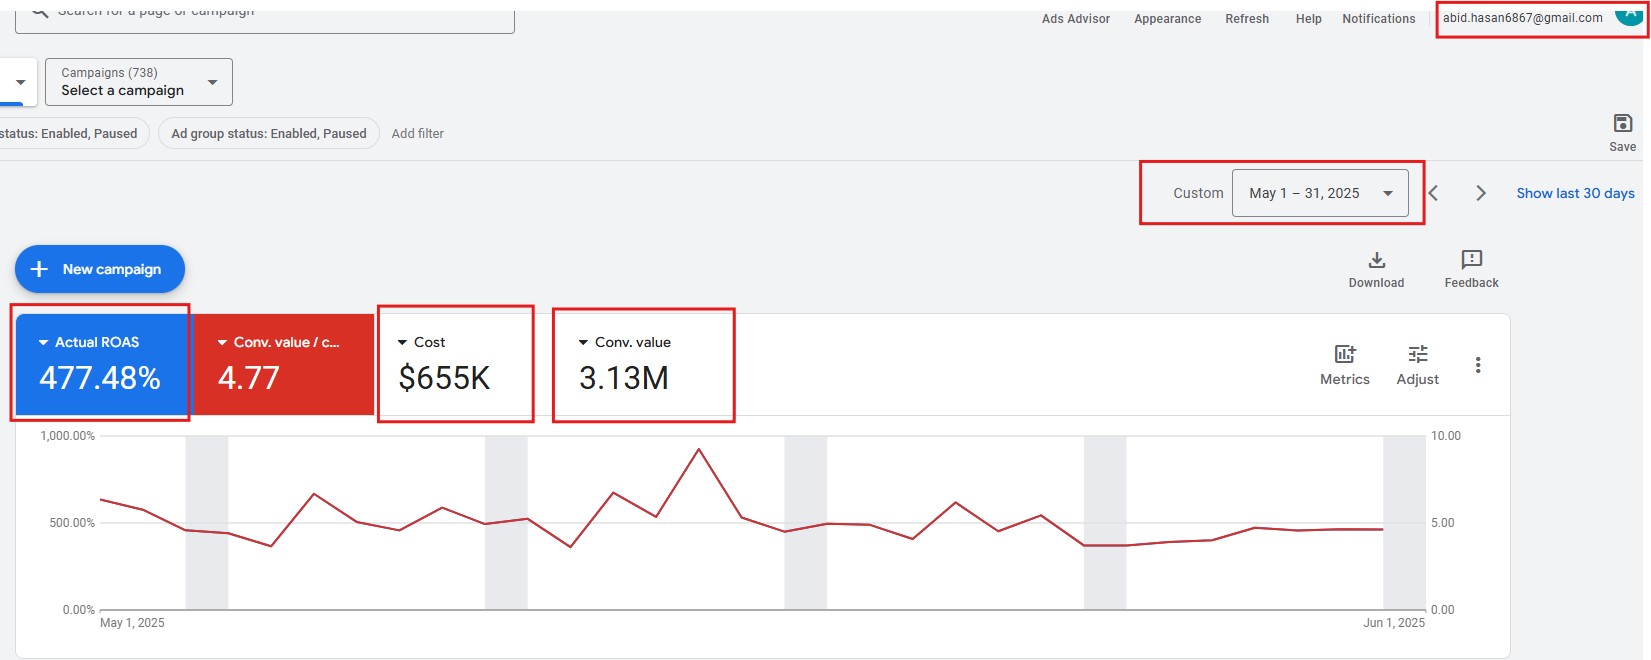Click the Download icon

(1376, 260)
